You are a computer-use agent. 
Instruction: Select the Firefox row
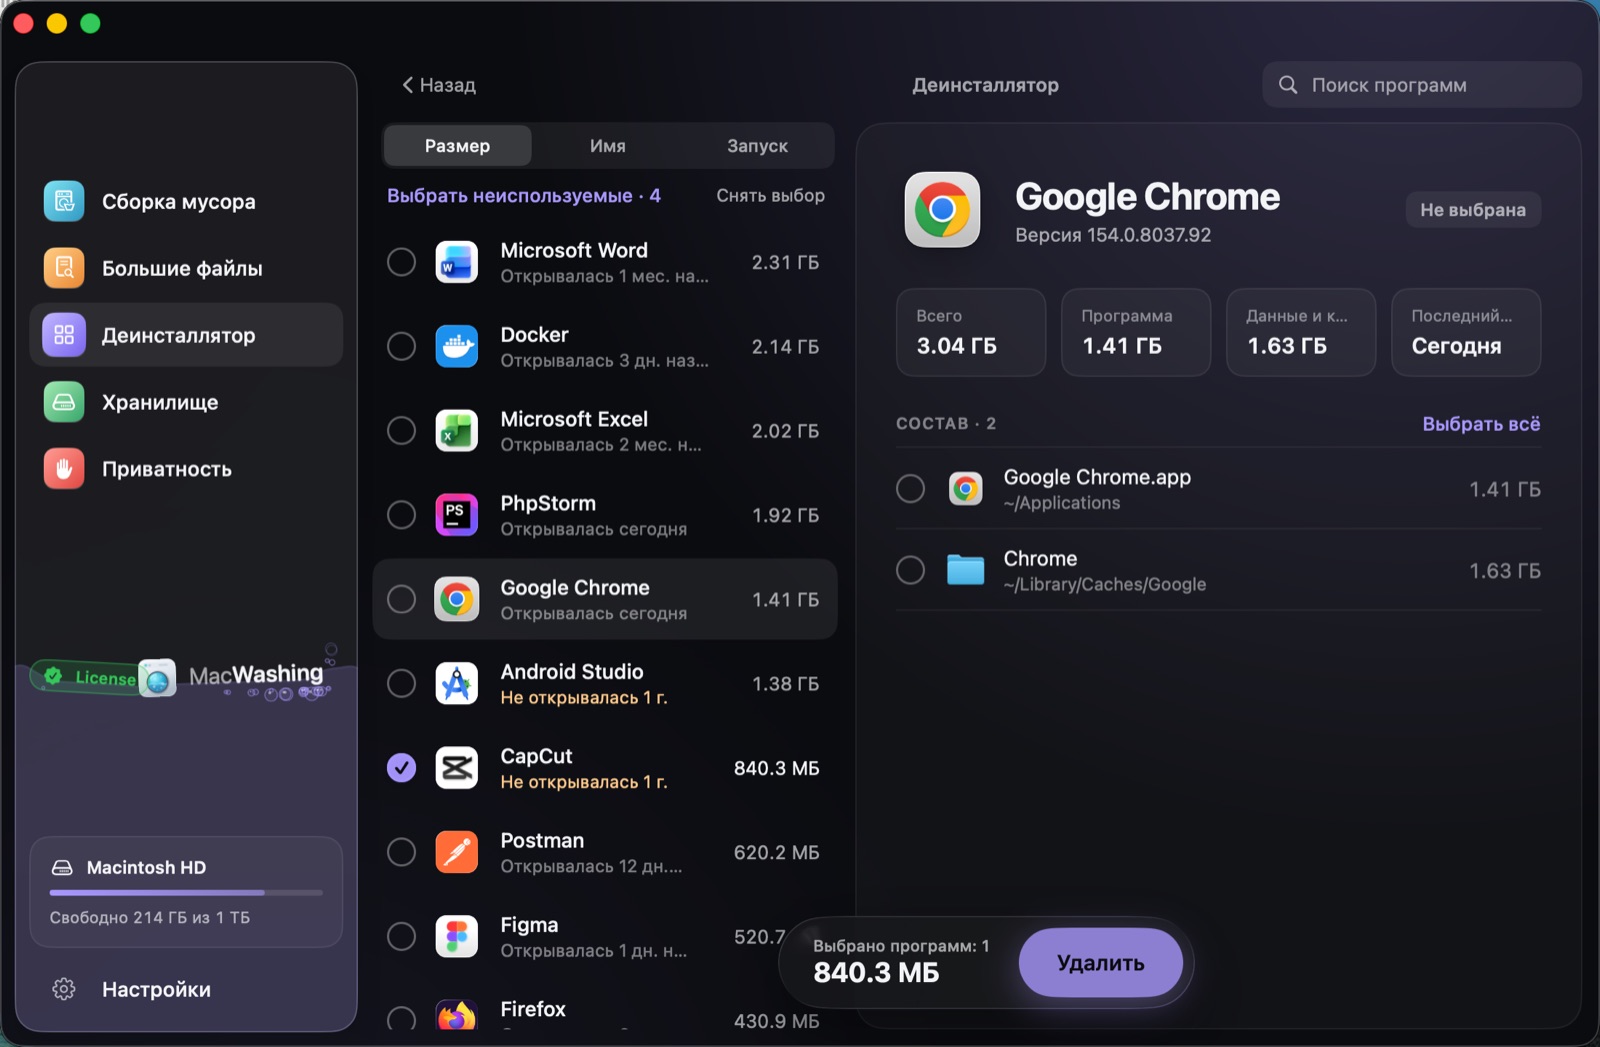[604, 1012]
